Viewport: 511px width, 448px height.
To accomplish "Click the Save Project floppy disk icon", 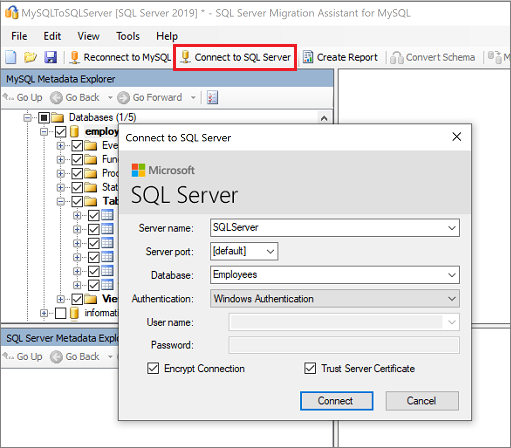I will (51, 57).
